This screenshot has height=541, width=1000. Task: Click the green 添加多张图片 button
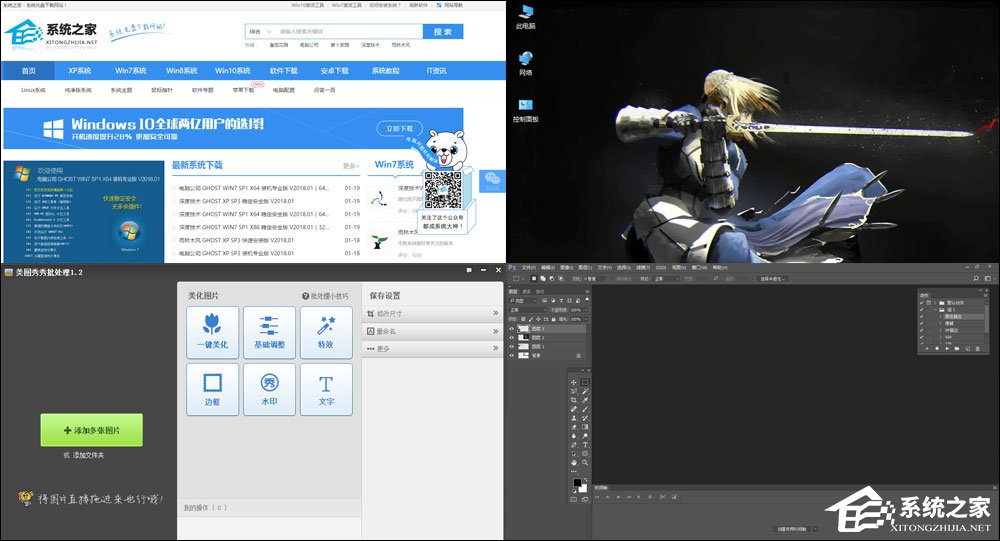coord(91,430)
